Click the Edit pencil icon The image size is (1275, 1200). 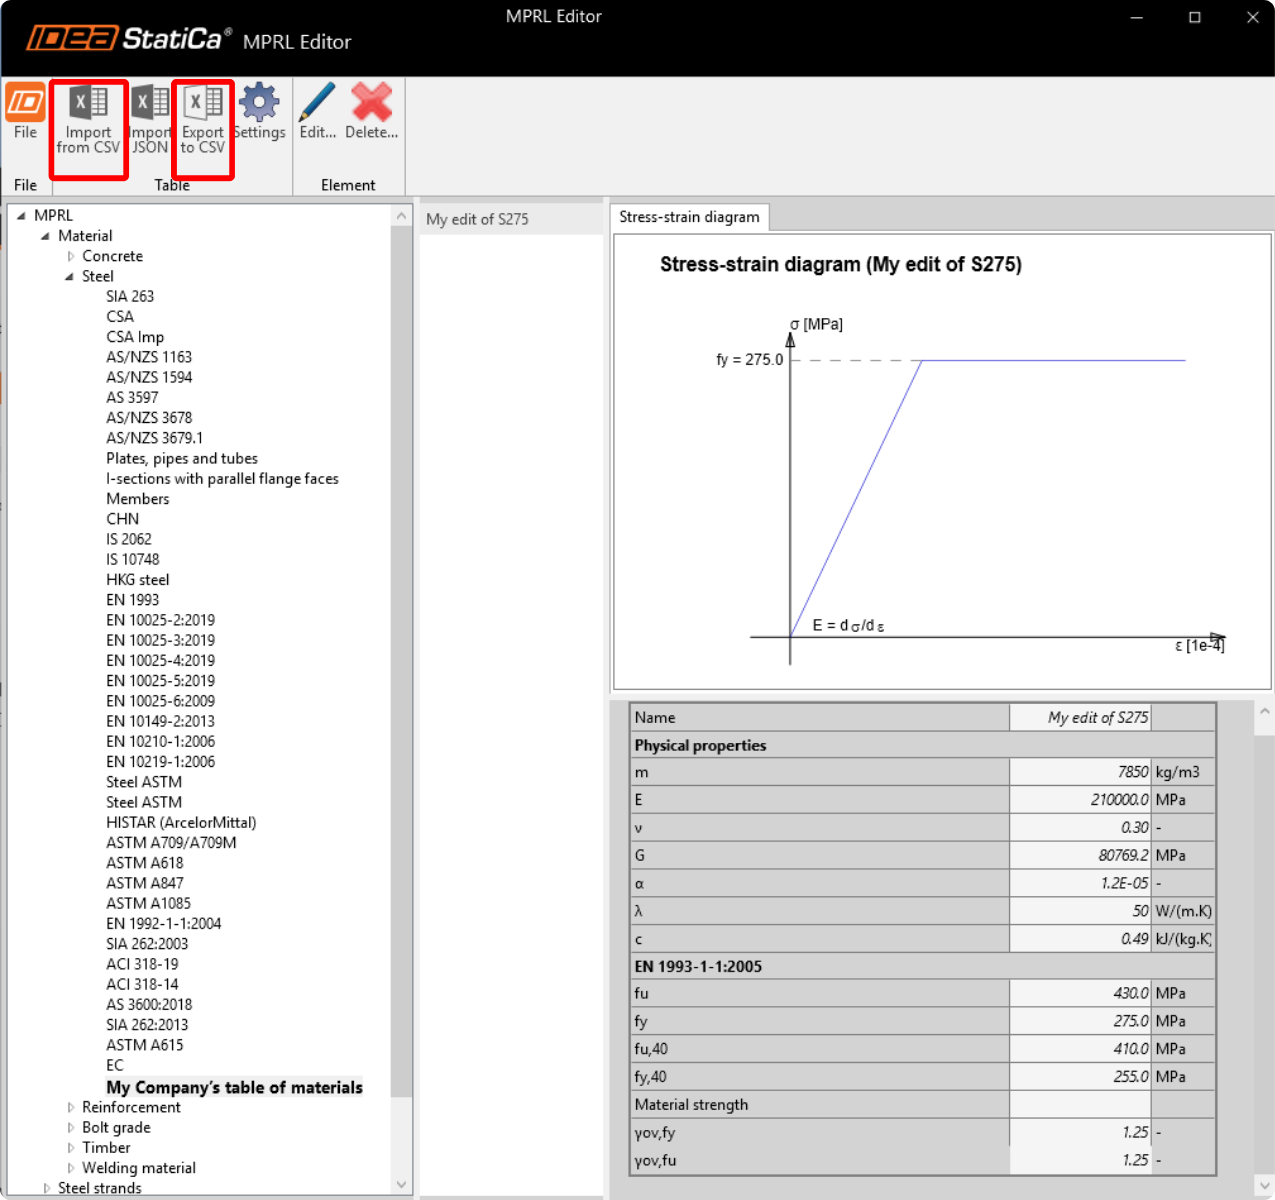tap(317, 102)
